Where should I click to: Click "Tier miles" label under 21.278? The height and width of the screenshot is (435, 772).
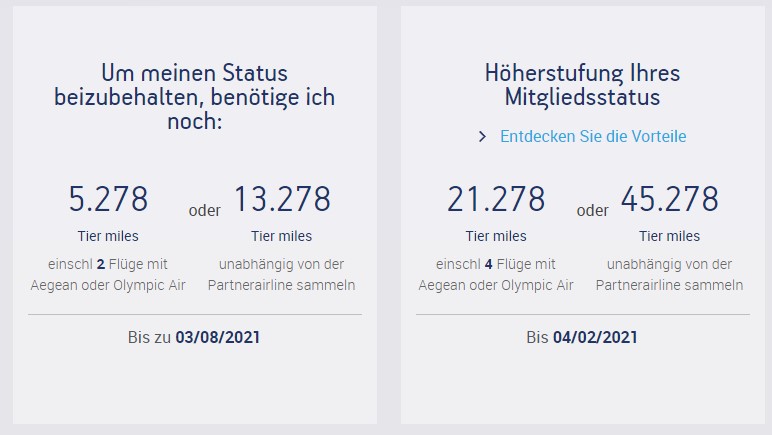pyautogui.click(x=496, y=236)
